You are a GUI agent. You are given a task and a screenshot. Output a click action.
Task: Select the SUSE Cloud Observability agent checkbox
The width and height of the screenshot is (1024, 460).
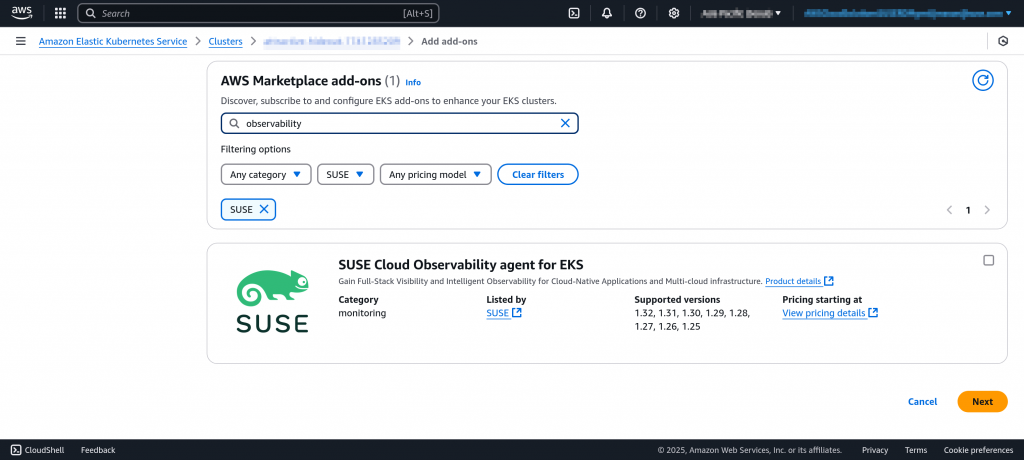tap(988, 260)
